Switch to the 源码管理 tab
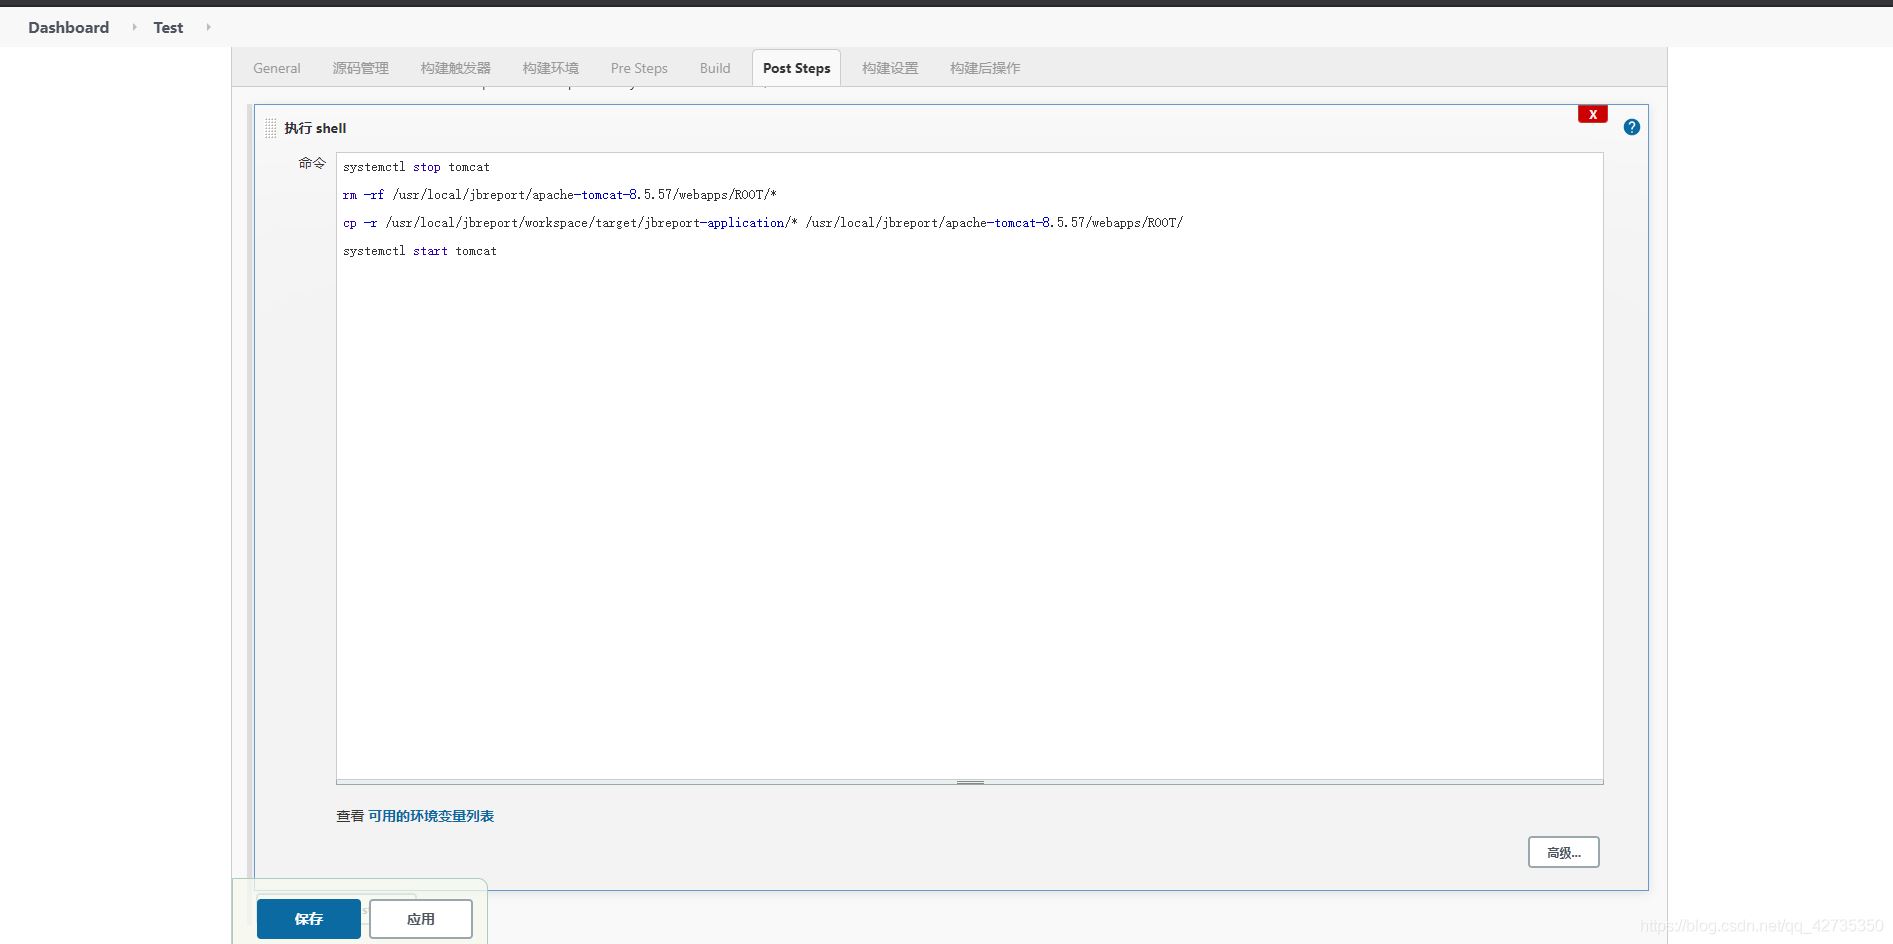This screenshot has height=944, width=1893. [x=360, y=68]
